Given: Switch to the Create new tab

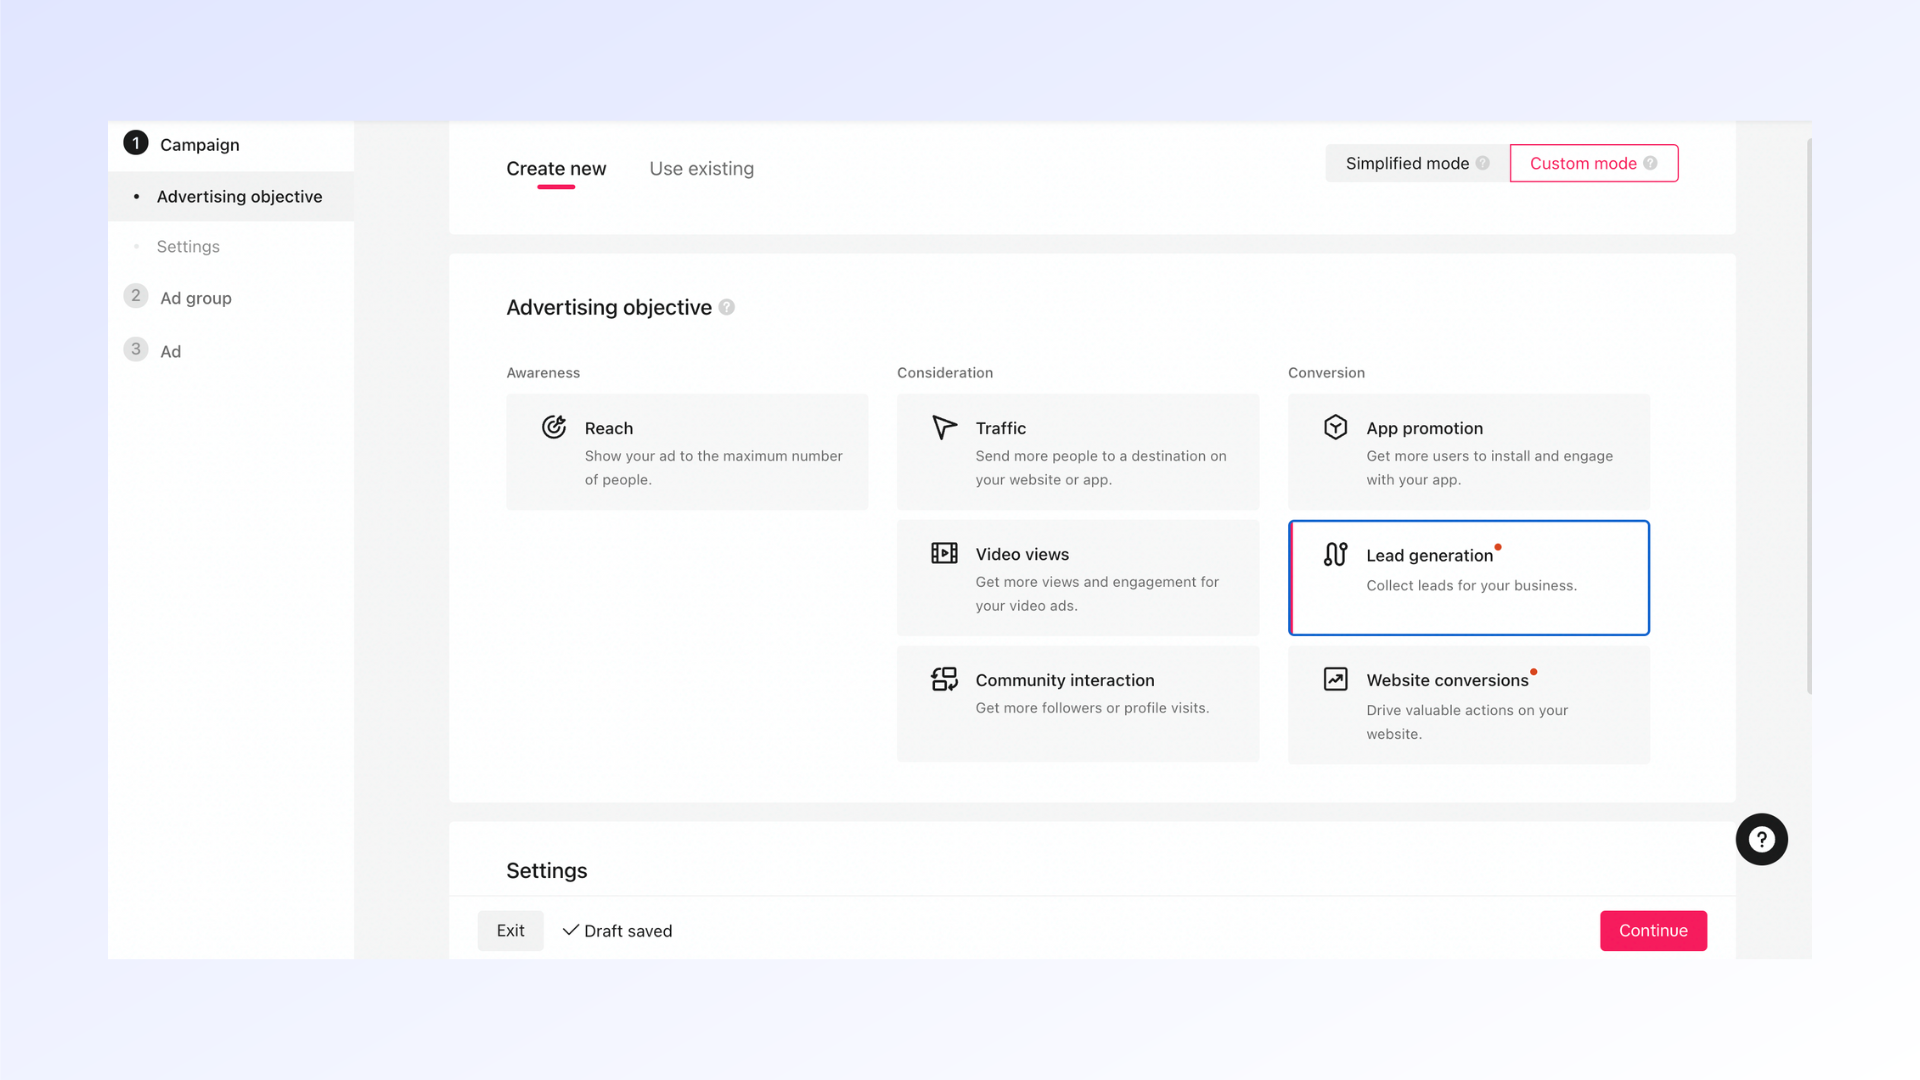Looking at the screenshot, I should [556, 169].
